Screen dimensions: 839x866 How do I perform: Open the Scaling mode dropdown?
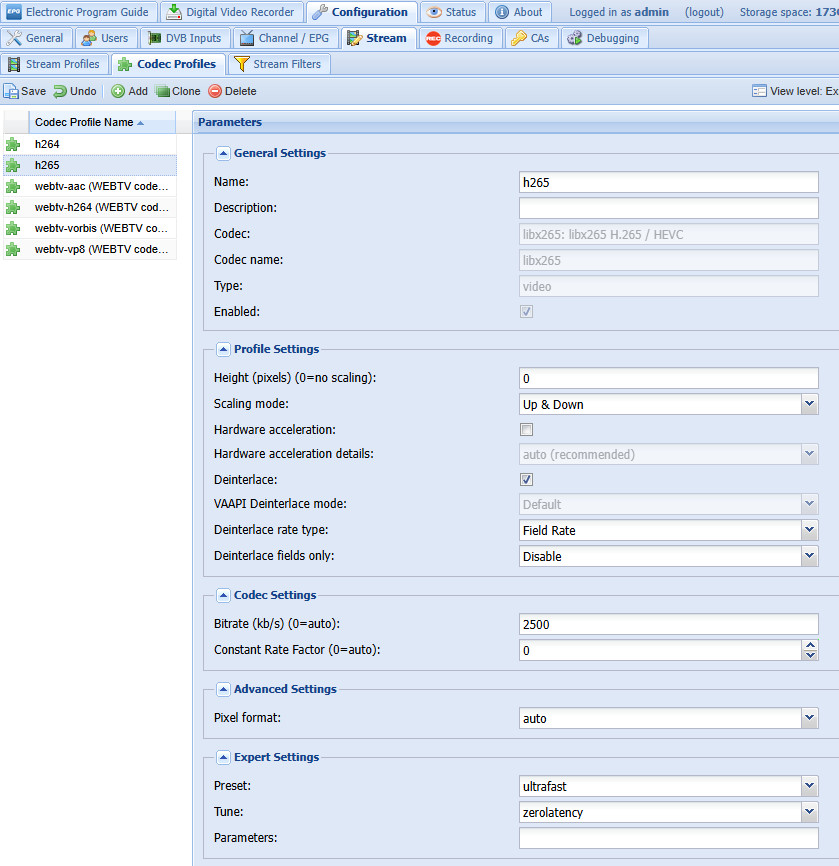click(809, 405)
